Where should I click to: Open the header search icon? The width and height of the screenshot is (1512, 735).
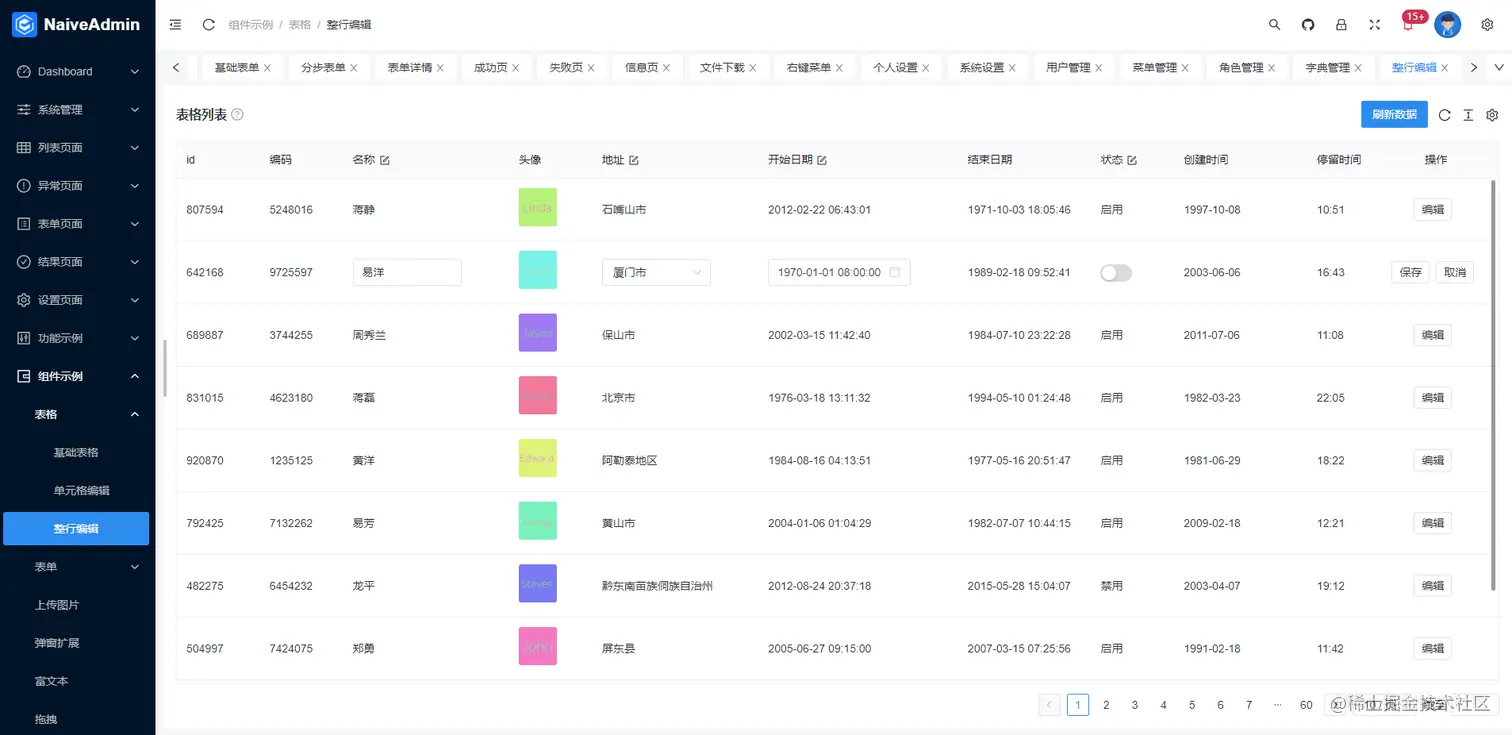coord(1274,24)
